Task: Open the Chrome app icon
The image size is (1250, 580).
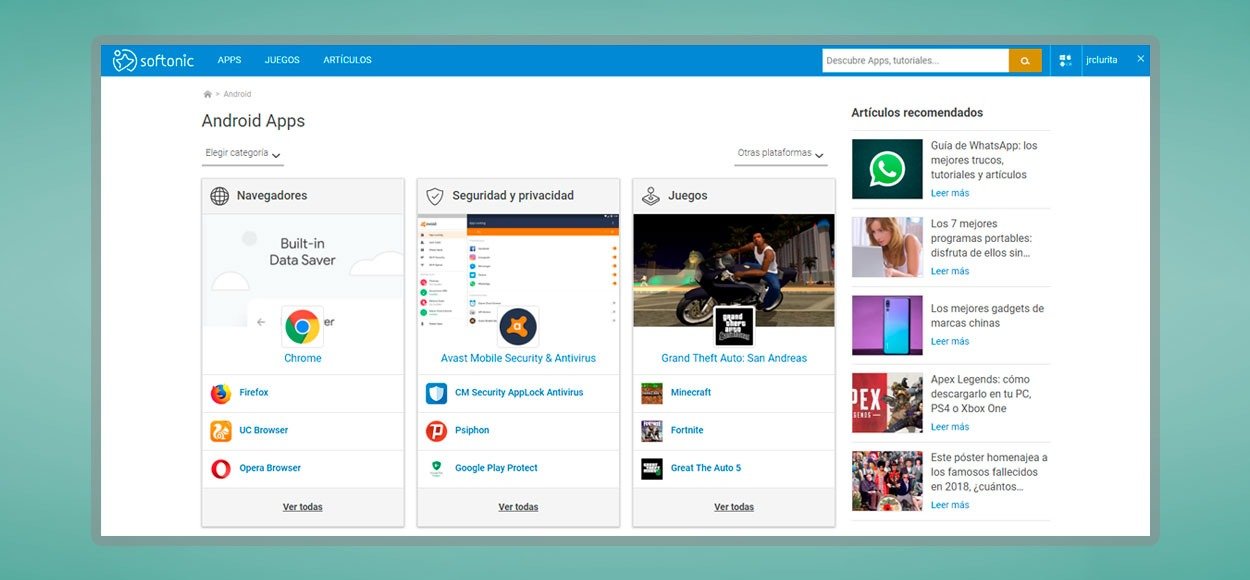Action: 302,327
